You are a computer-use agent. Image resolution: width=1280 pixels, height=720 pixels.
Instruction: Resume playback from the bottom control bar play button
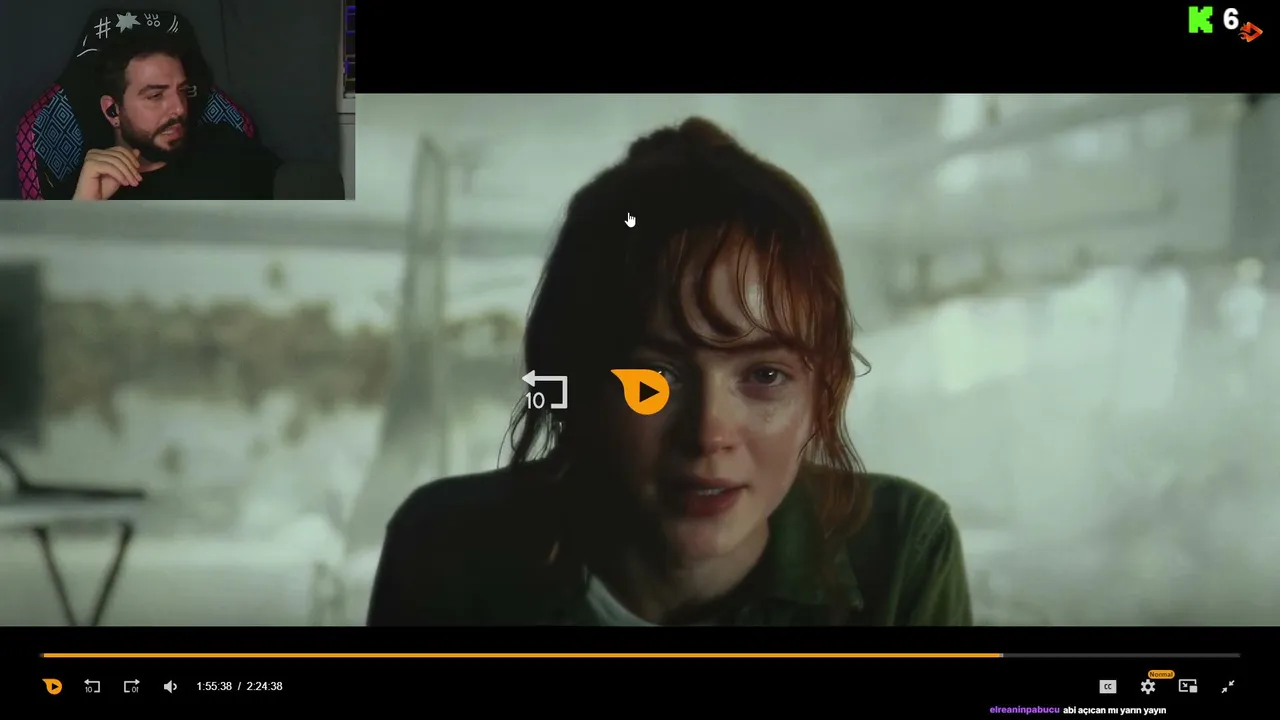coord(52,686)
